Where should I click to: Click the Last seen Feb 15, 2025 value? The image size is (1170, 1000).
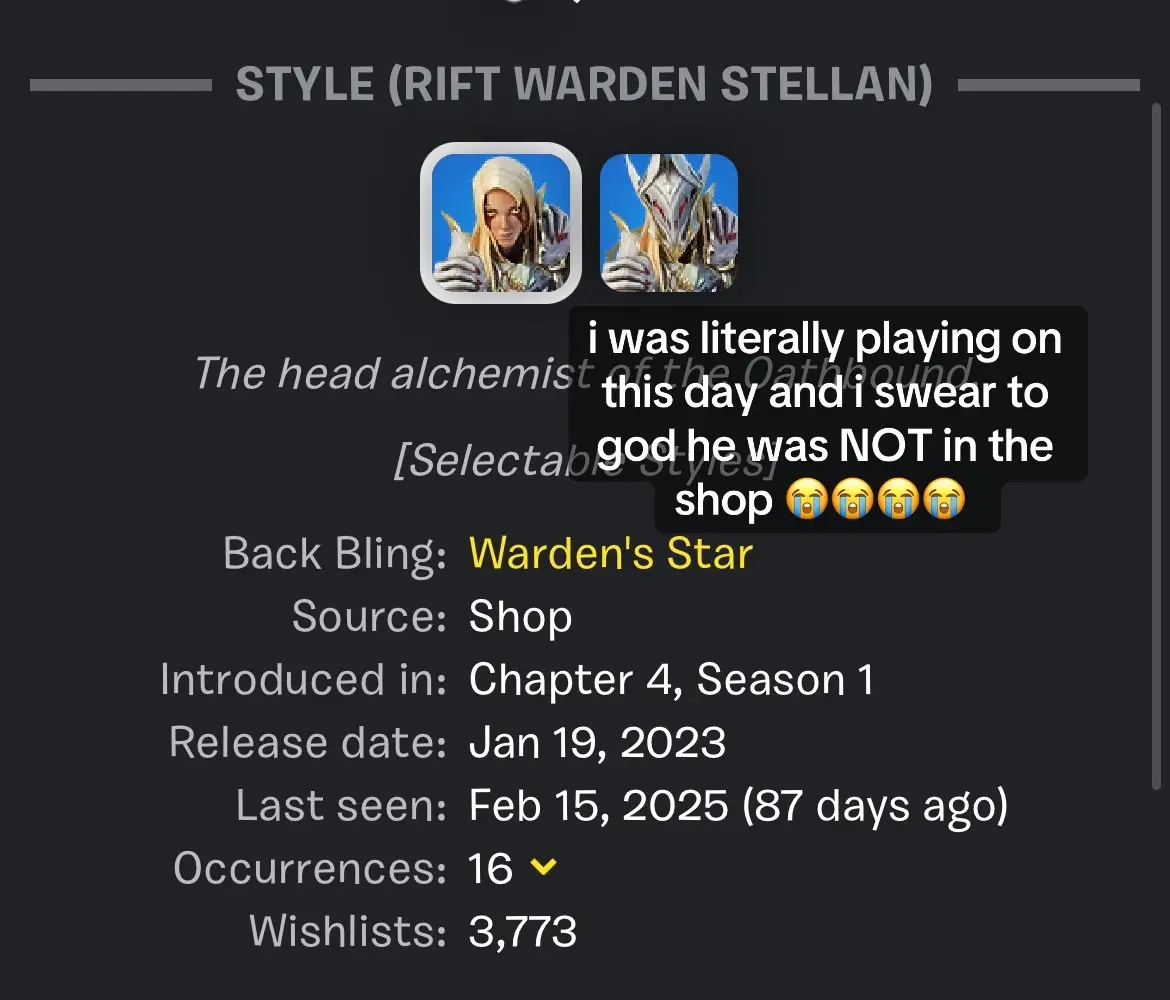[738, 806]
